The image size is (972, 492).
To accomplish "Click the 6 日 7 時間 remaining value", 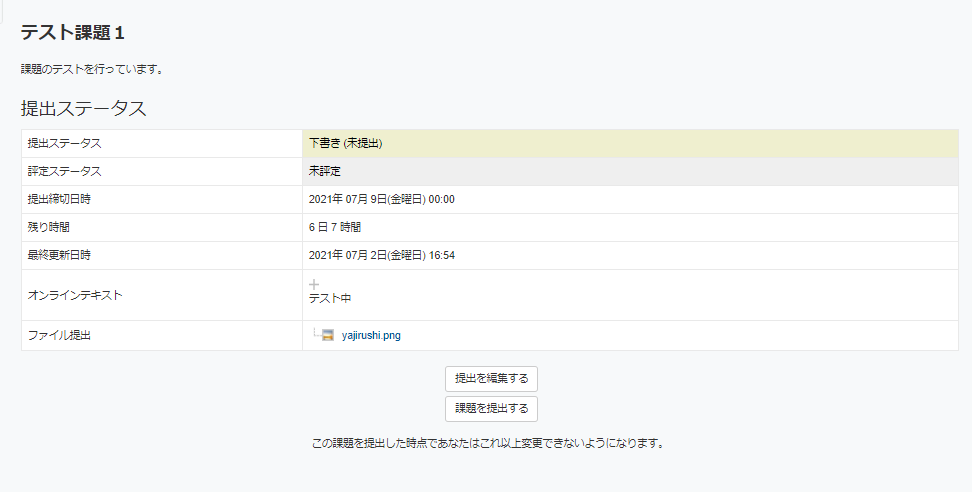I will [334, 227].
